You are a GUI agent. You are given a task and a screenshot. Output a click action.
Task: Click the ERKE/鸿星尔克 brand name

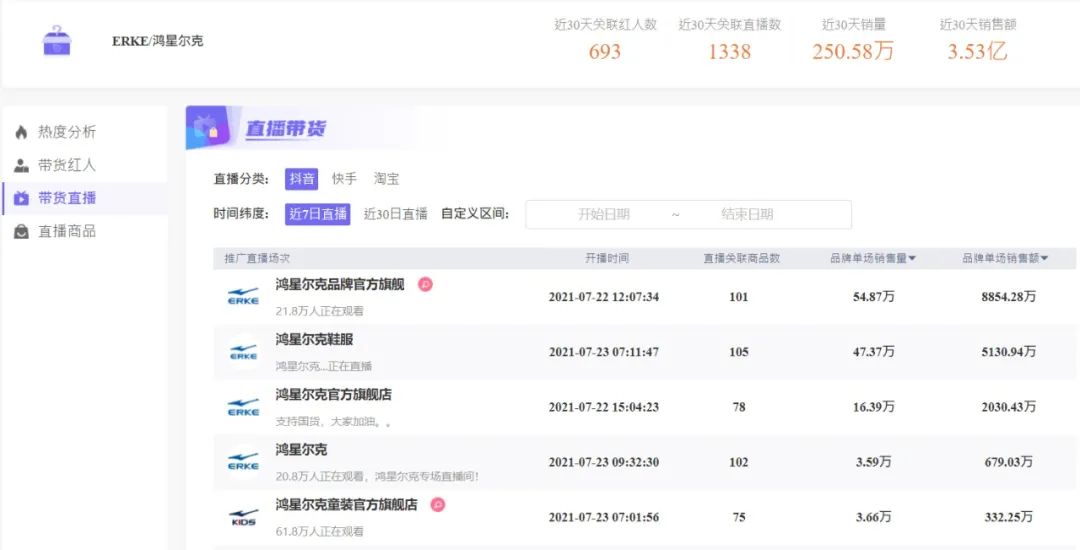point(158,41)
